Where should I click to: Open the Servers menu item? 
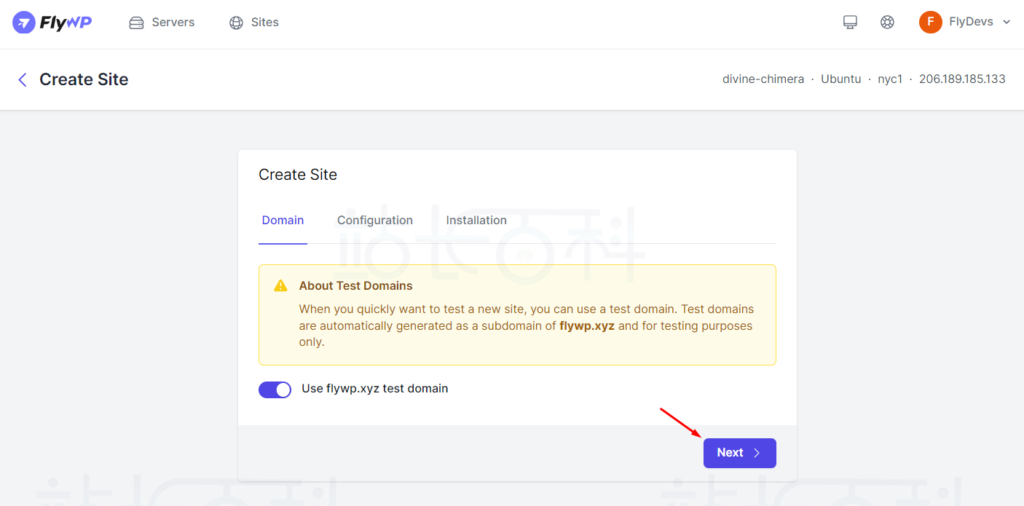pyautogui.click(x=173, y=22)
